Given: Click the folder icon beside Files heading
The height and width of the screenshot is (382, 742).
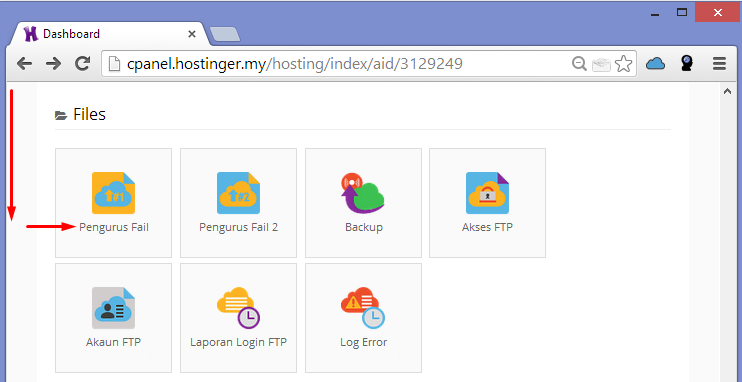Looking at the screenshot, I should coord(61,115).
